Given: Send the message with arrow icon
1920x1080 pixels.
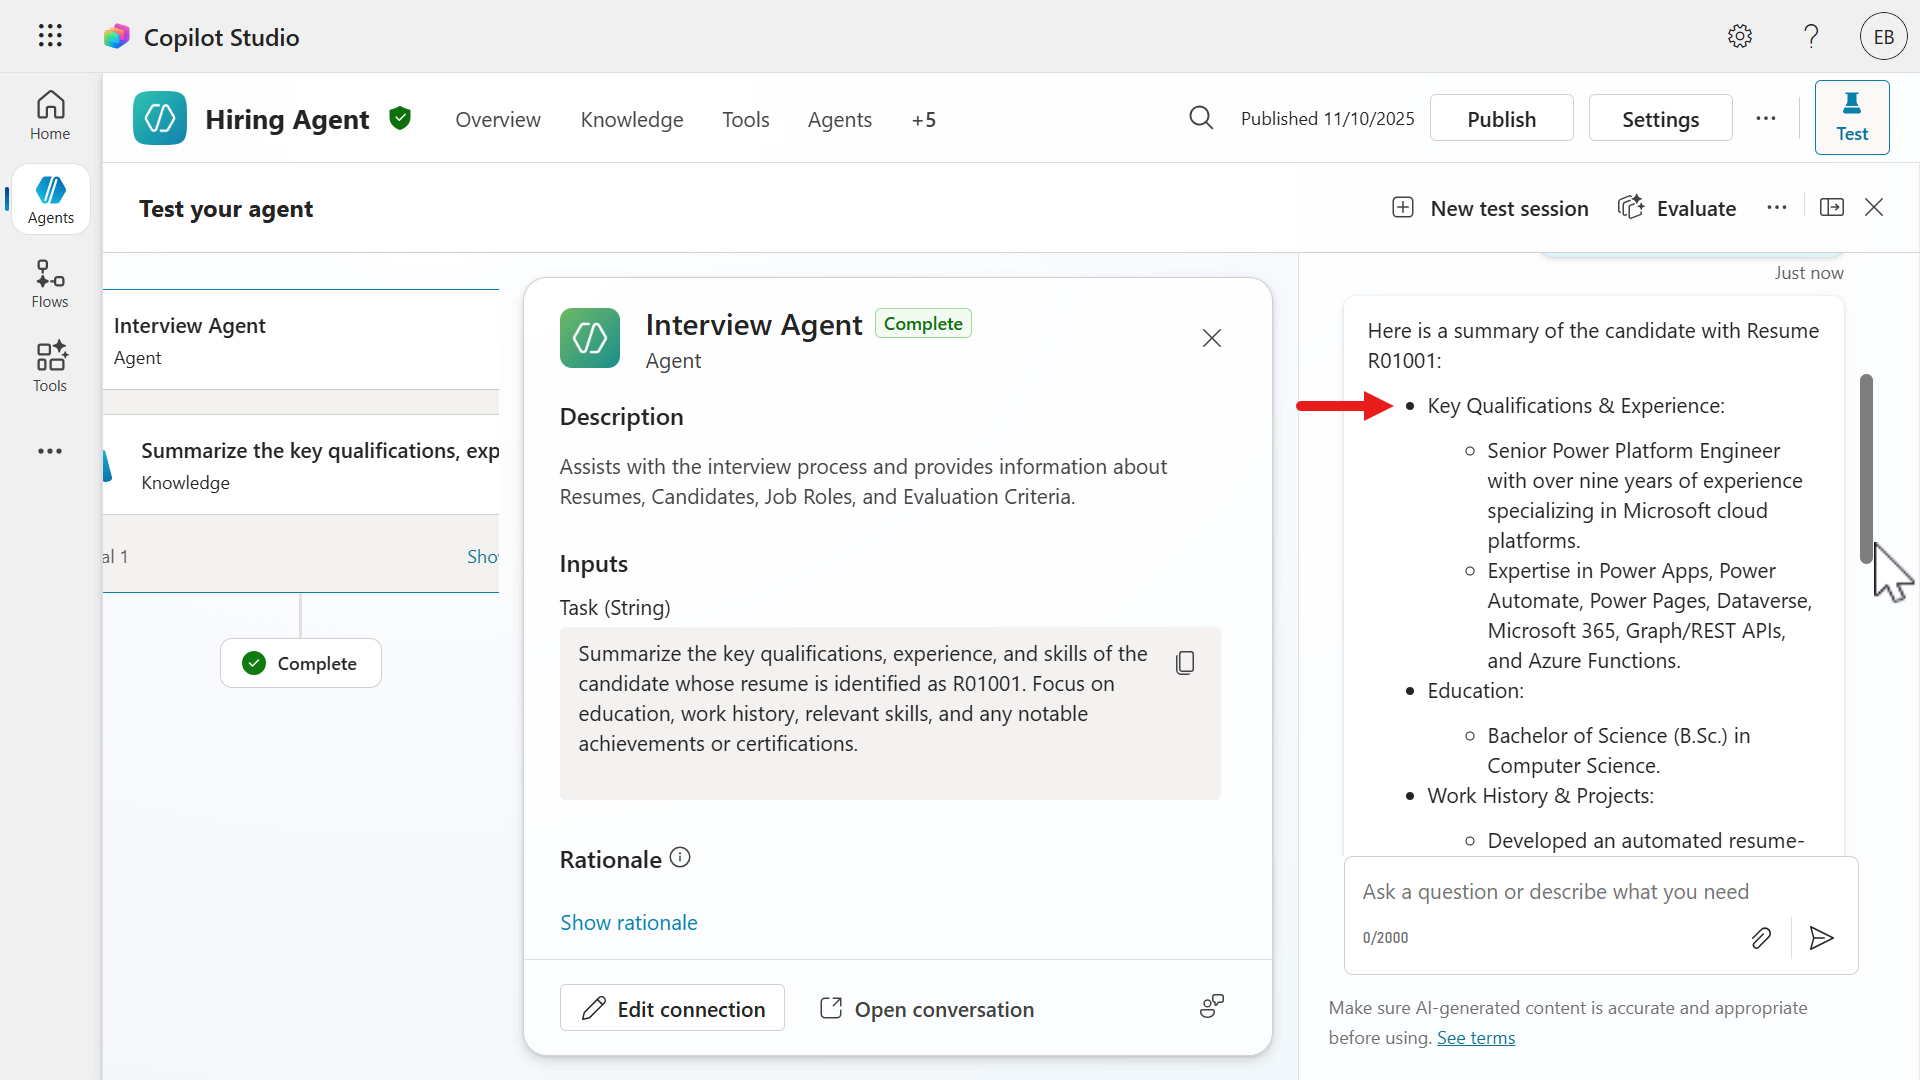Looking at the screenshot, I should point(1821,938).
